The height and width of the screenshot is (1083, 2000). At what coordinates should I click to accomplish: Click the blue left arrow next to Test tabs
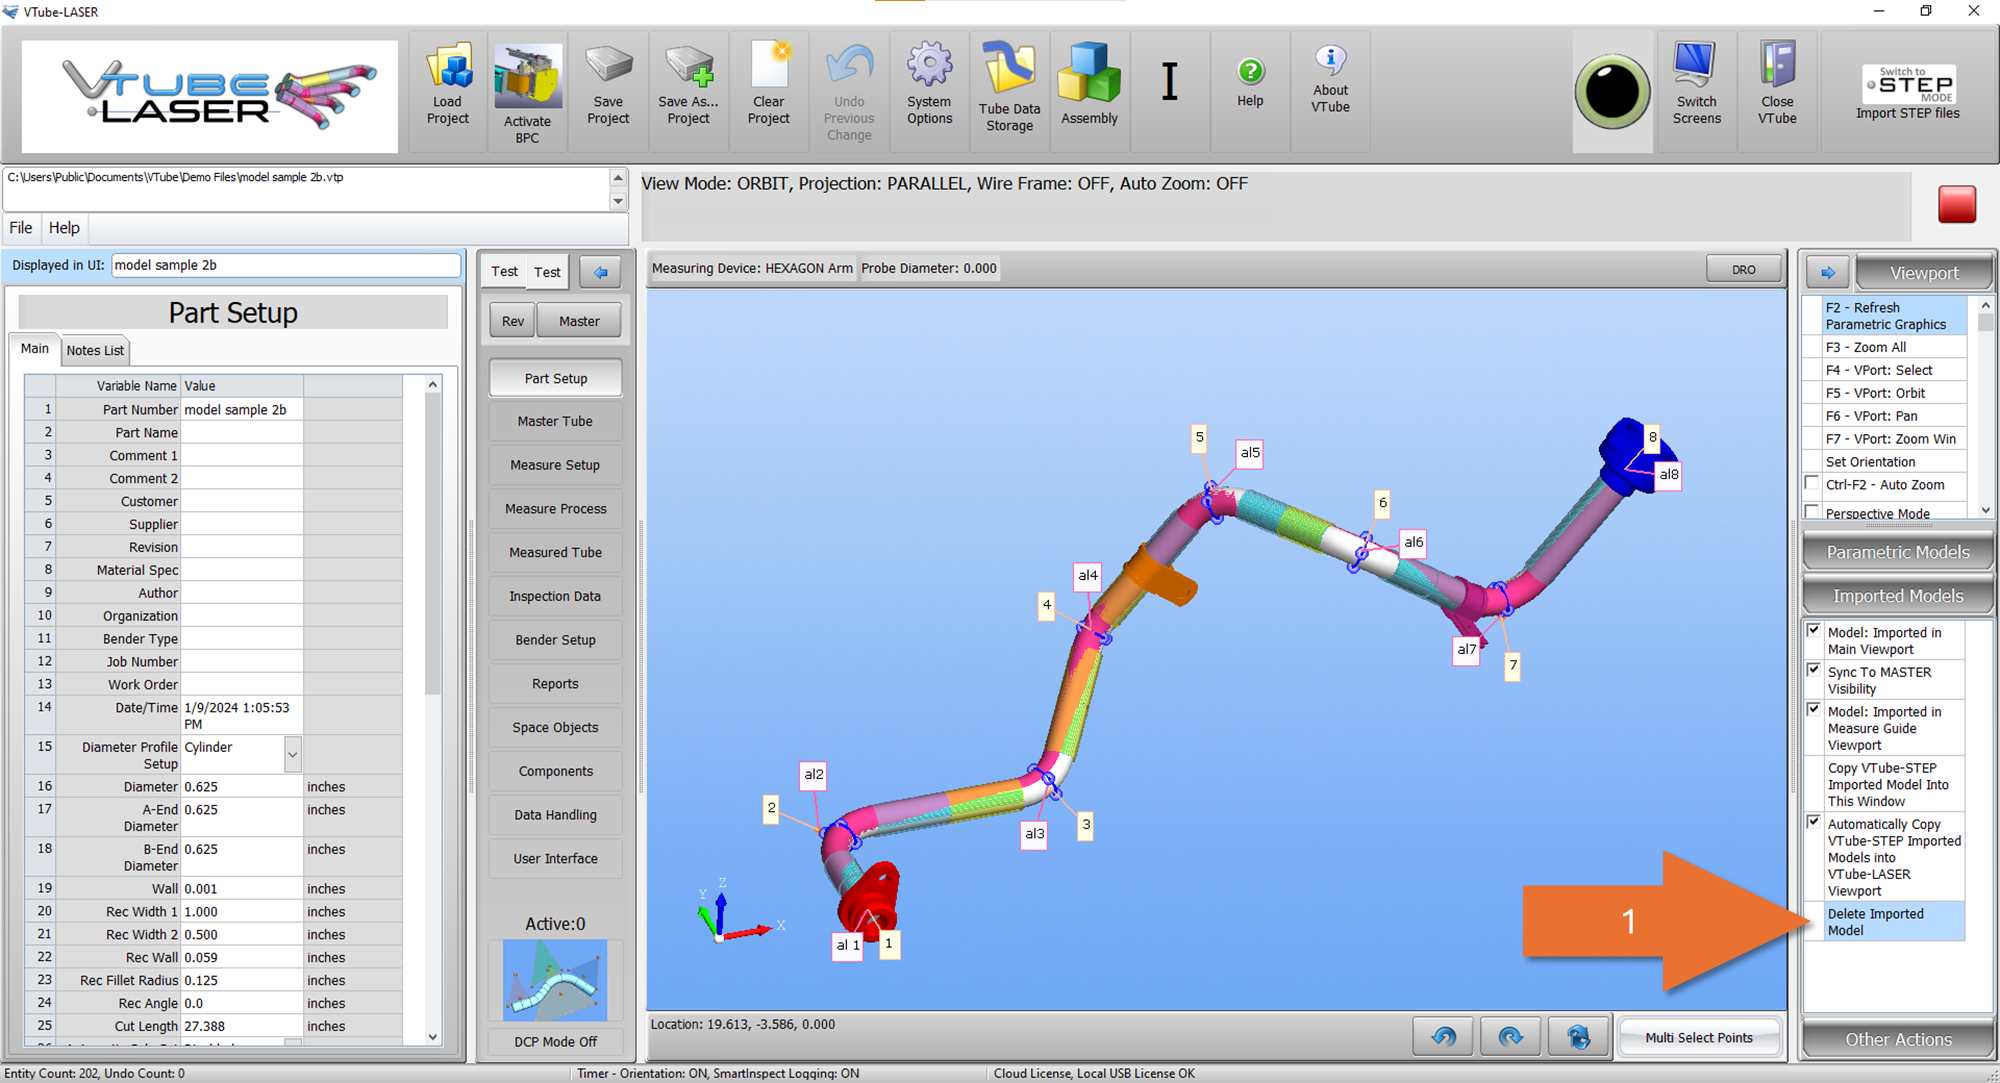600,272
